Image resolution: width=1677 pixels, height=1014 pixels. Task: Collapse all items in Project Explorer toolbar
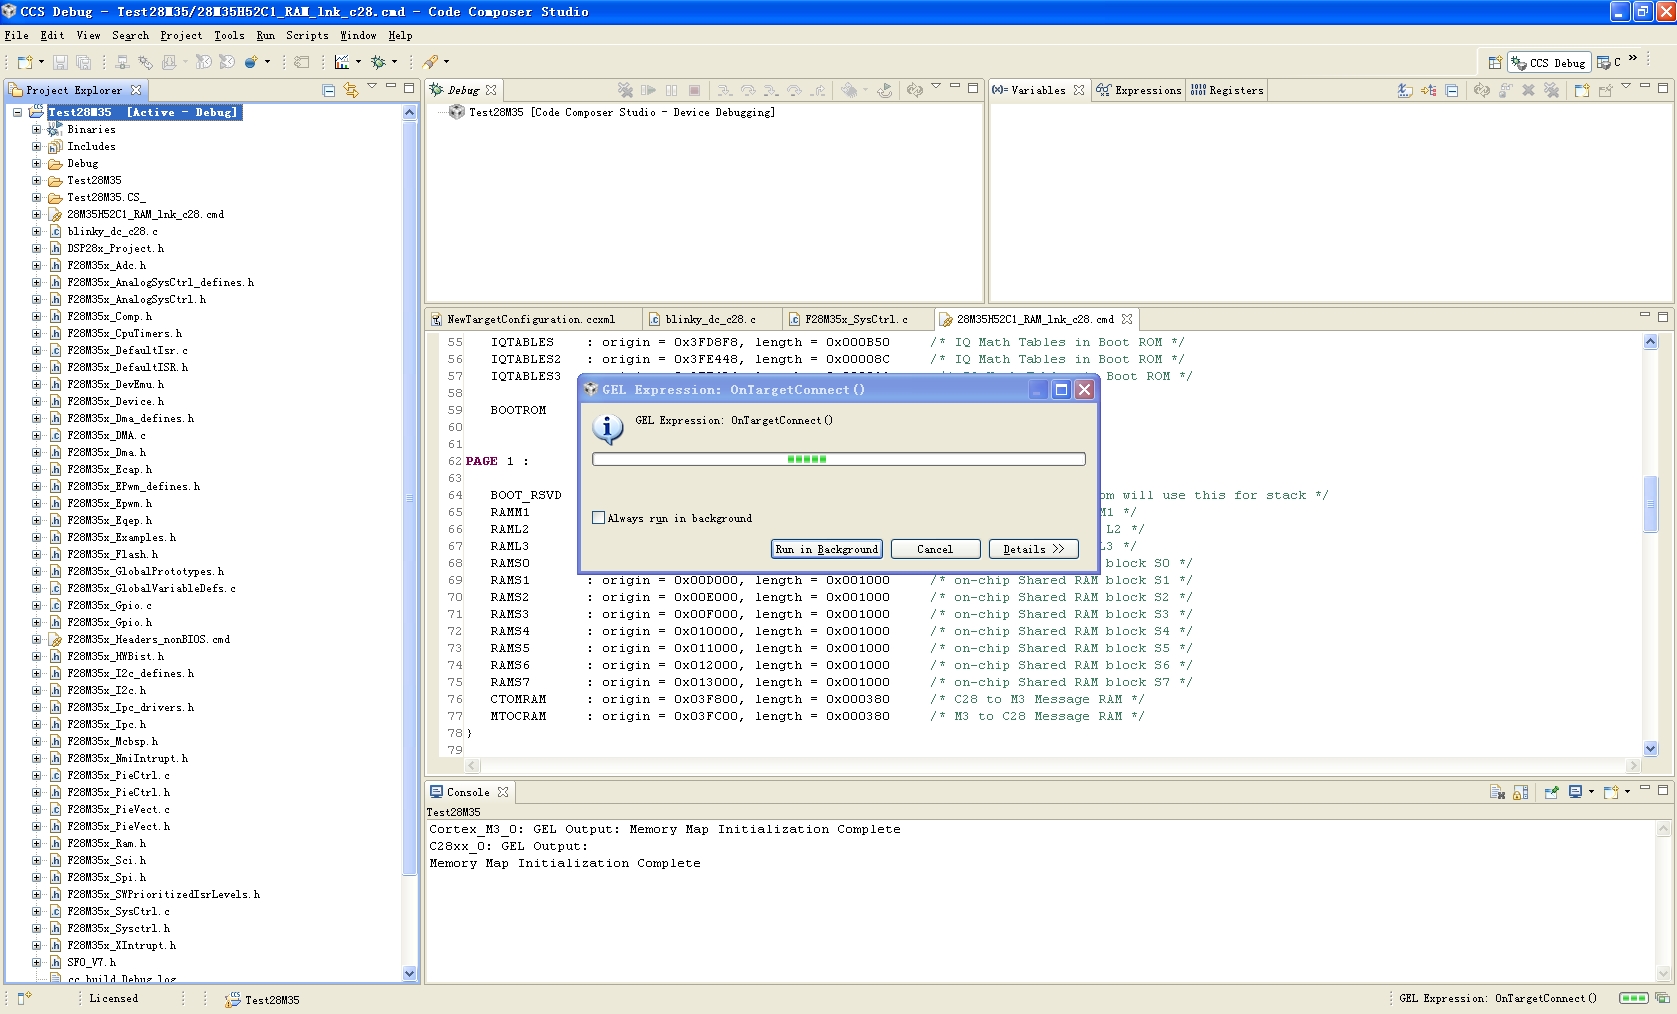tap(329, 90)
